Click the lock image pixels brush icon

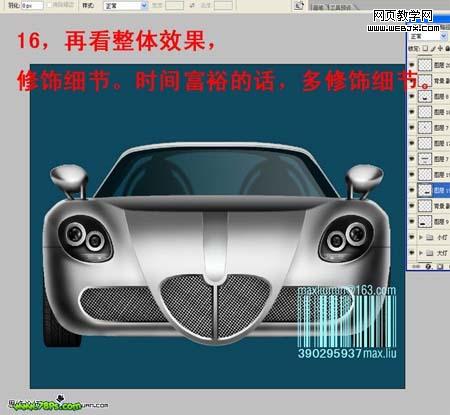click(x=433, y=48)
